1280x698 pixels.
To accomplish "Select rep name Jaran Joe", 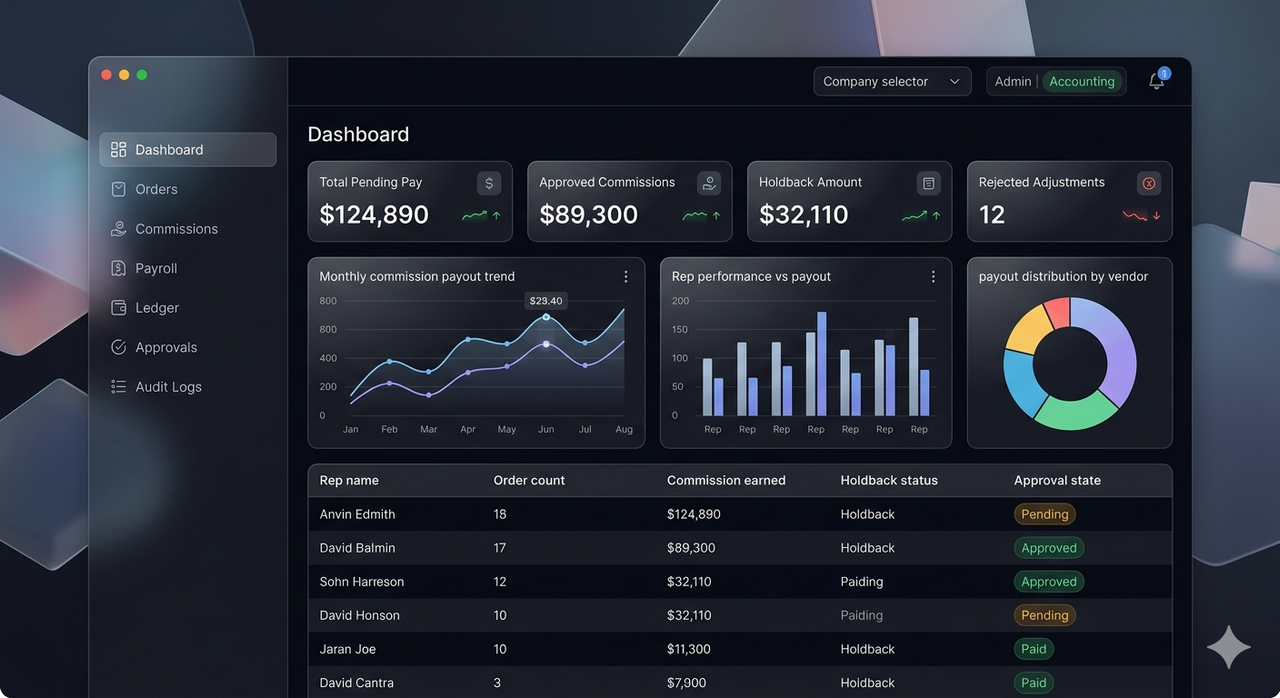I will (348, 649).
